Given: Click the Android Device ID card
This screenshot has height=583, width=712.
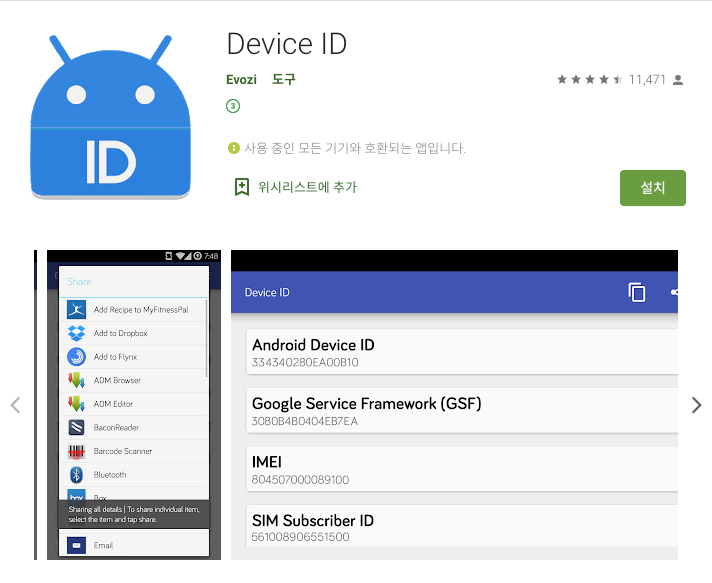Looking at the screenshot, I should point(462,352).
